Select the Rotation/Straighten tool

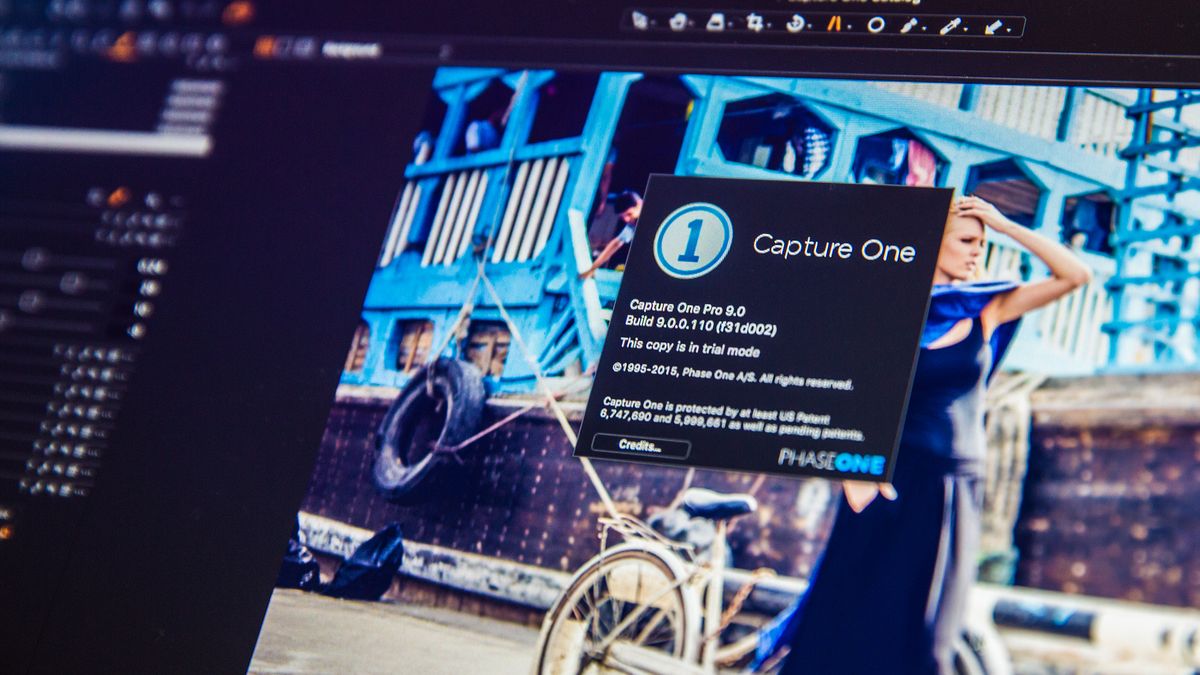point(795,22)
